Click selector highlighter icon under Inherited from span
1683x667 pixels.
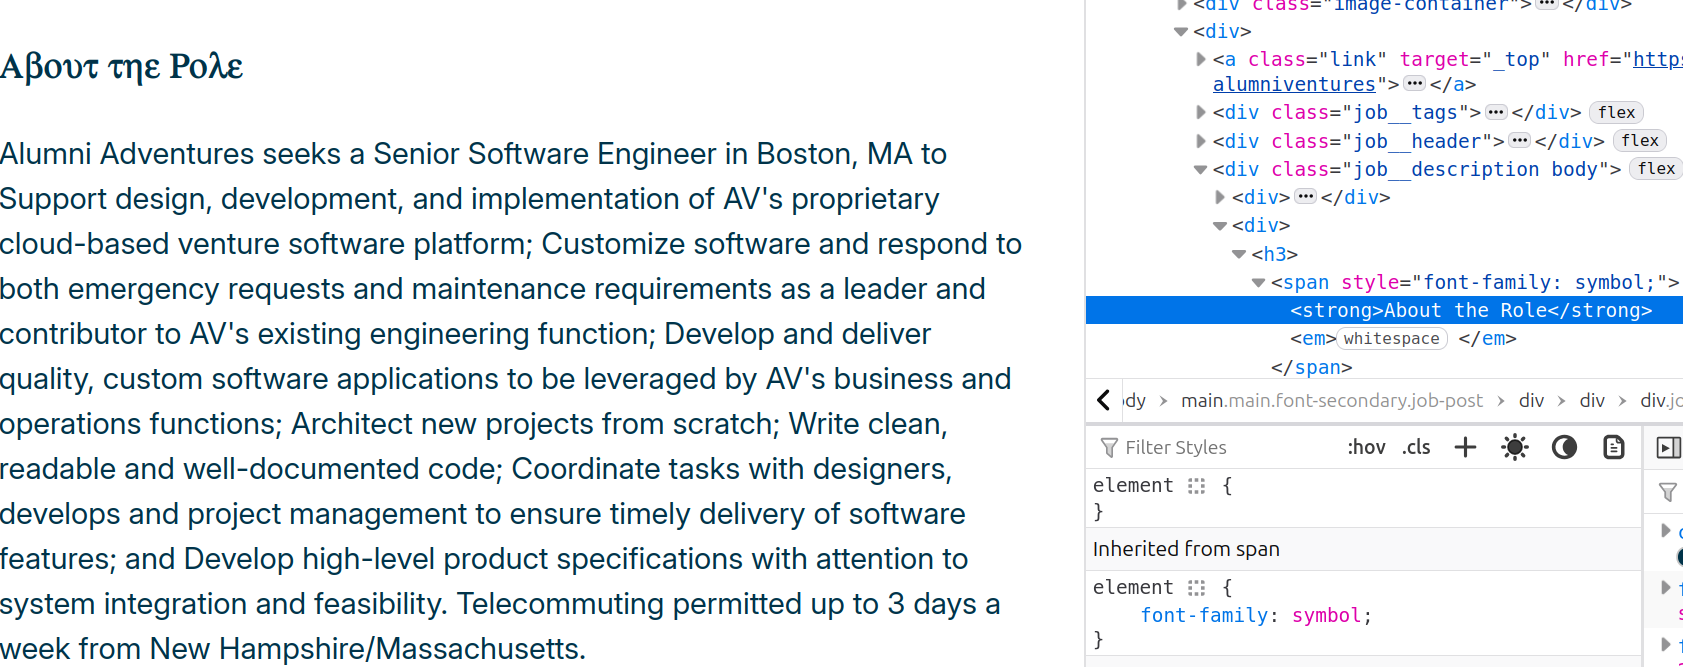pyautogui.click(x=1196, y=587)
